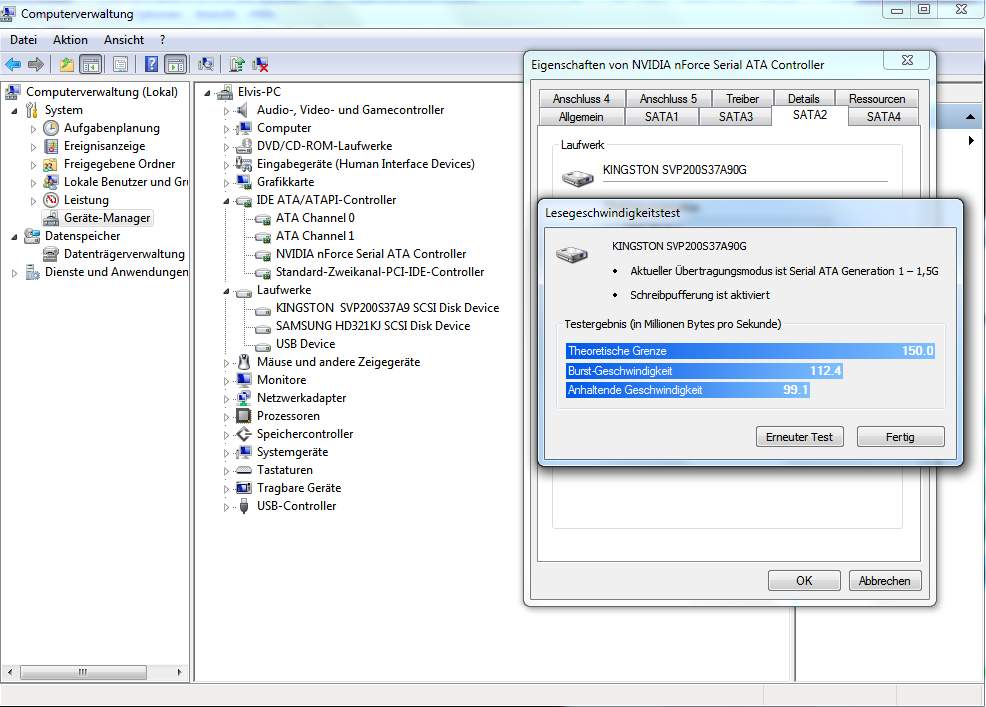Select SAMSUNG HD321KJ SCSI Disk Device

click(373, 326)
